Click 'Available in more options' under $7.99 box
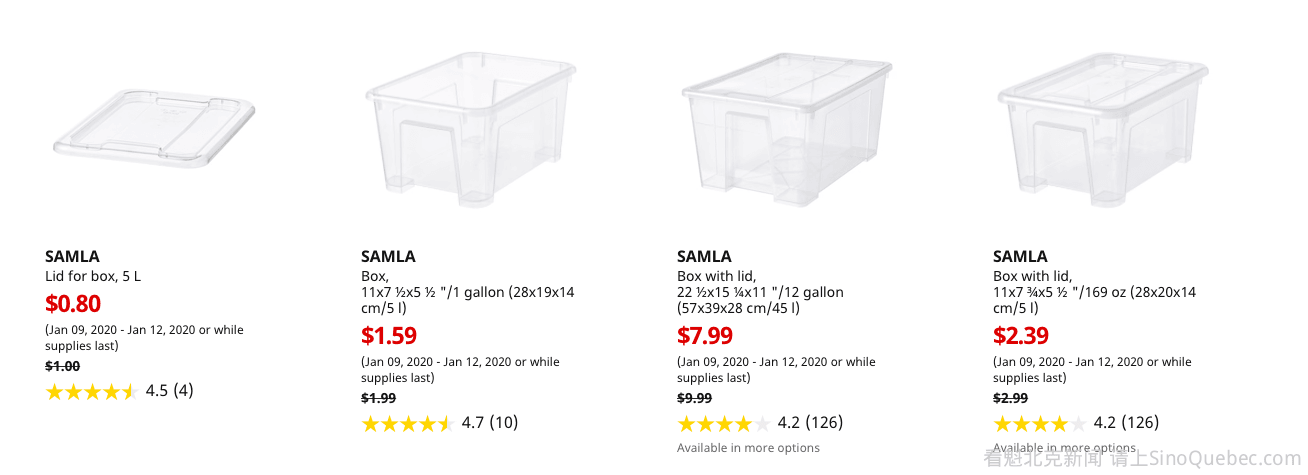 pyautogui.click(x=748, y=448)
